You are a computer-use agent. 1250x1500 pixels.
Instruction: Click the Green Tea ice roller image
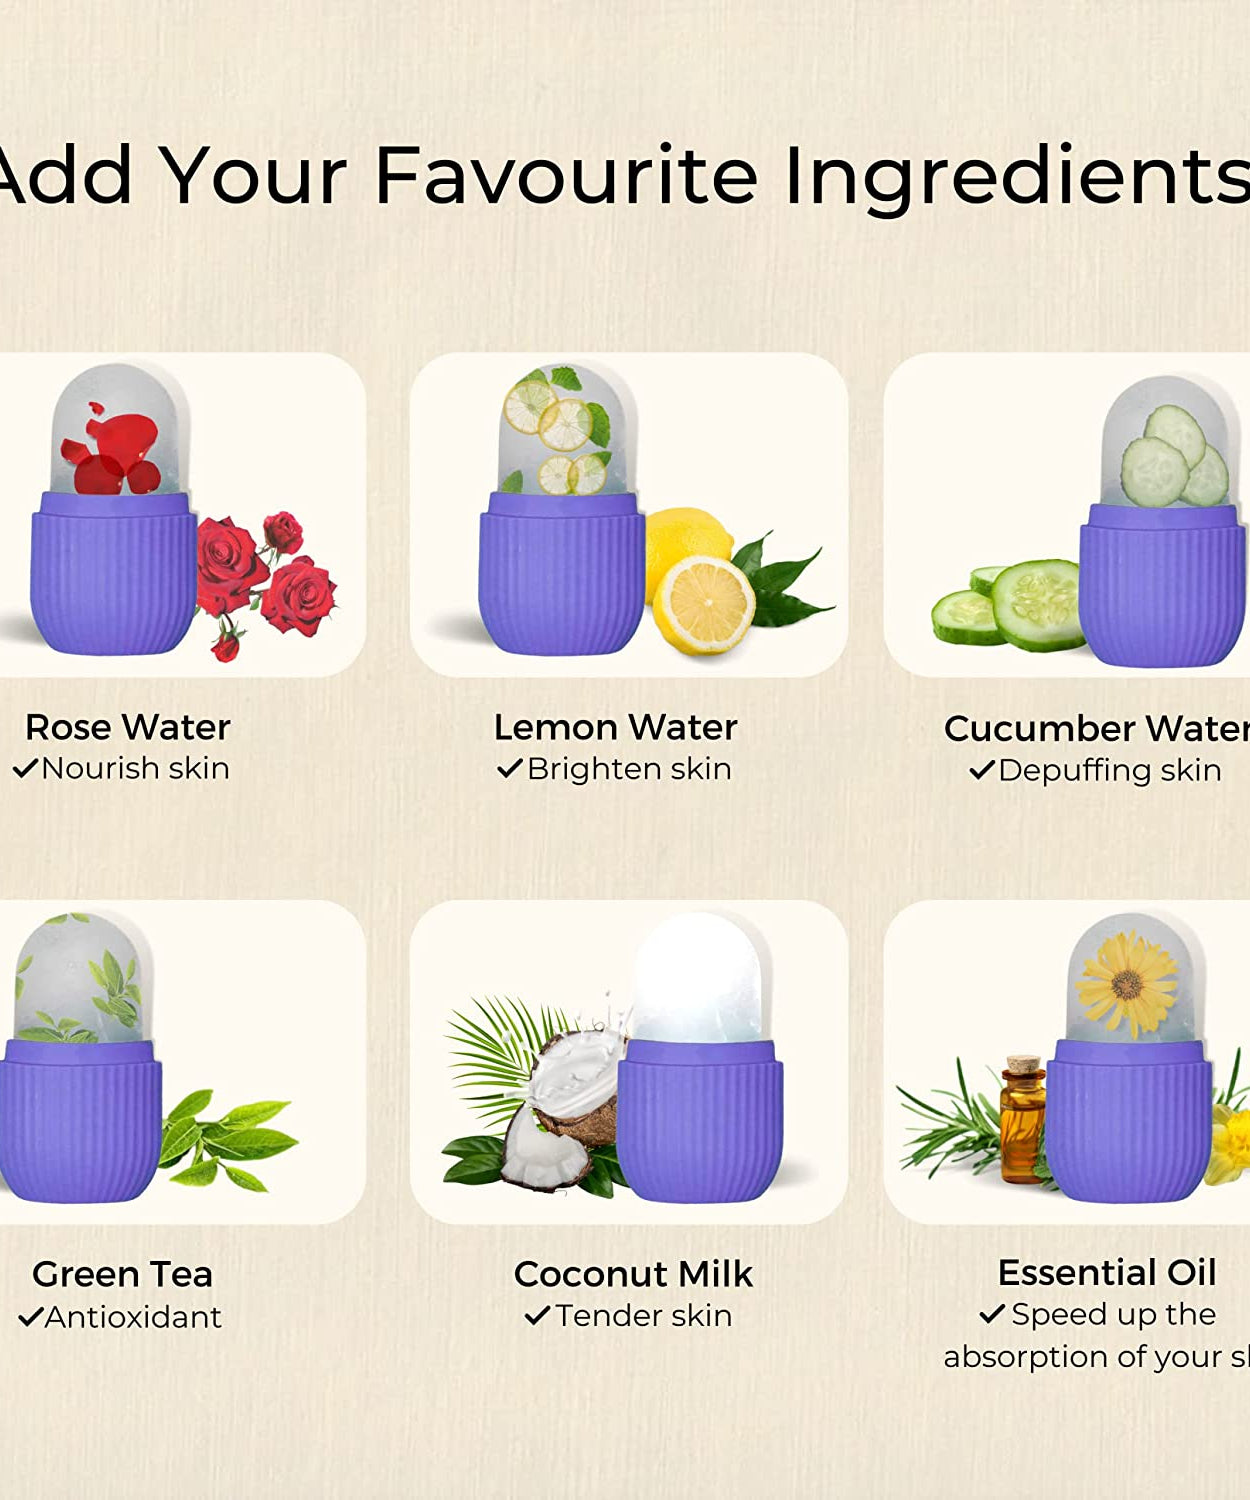[182, 1062]
